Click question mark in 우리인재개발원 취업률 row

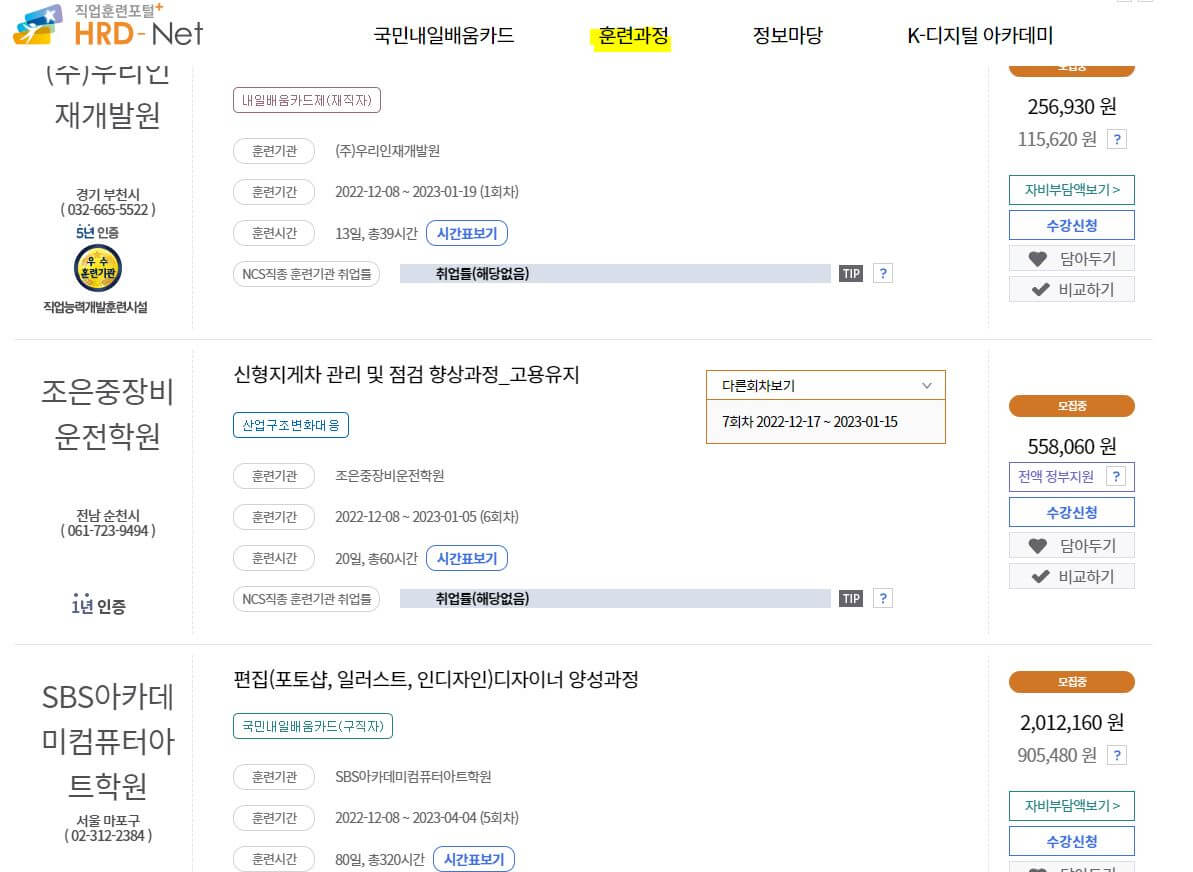coord(883,274)
